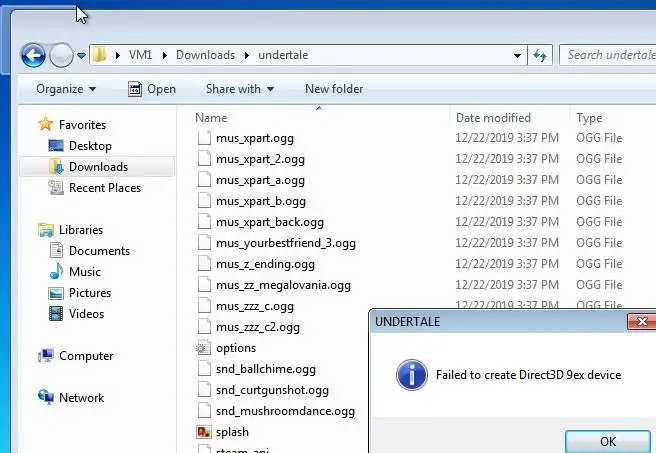
Task: Open address bar previous locations dropdown
Action: pyautogui.click(x=517, y=55)
